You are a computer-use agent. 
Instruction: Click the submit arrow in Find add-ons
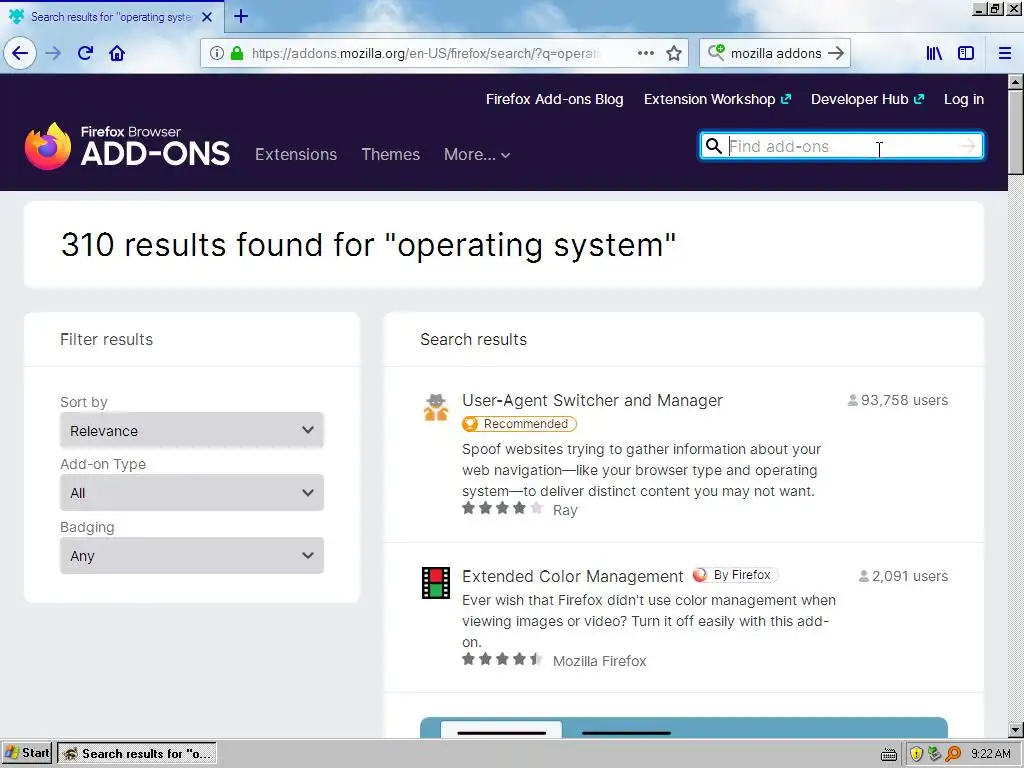[x=967, y=146]
